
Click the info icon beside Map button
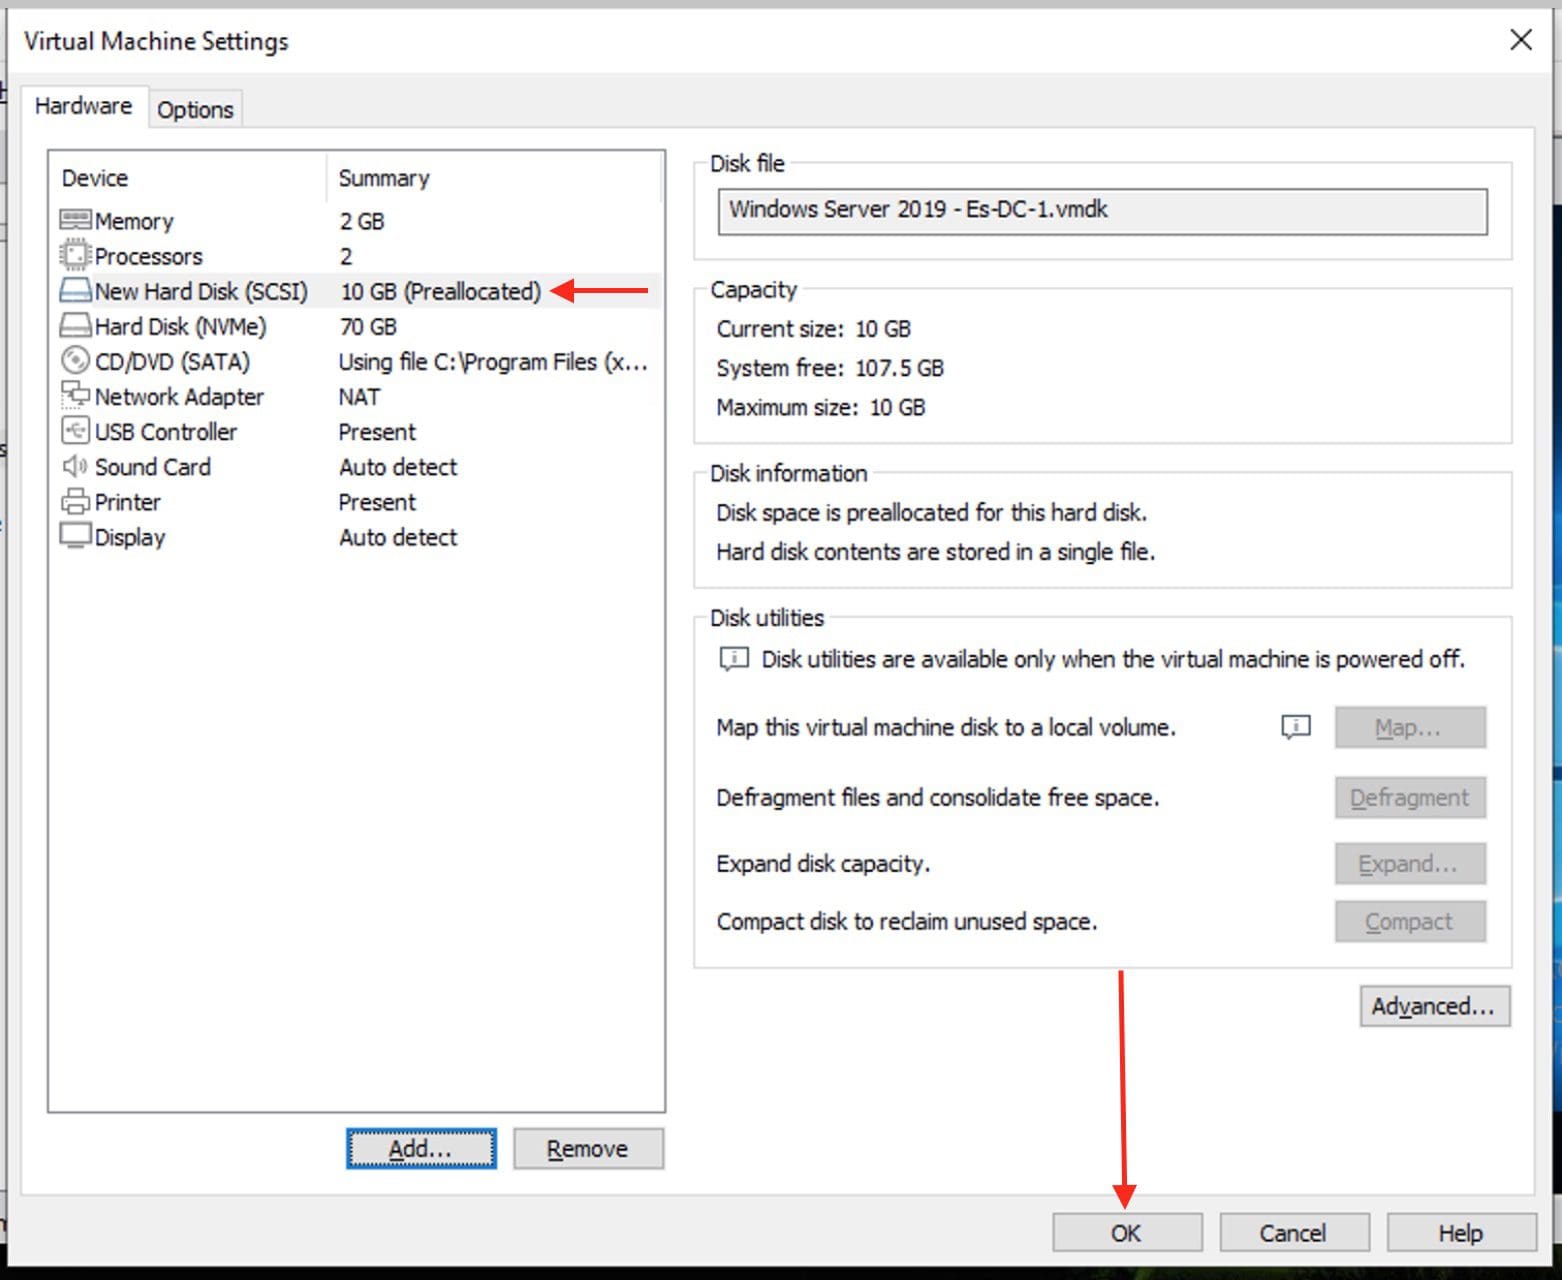(x=1295, y=727)
